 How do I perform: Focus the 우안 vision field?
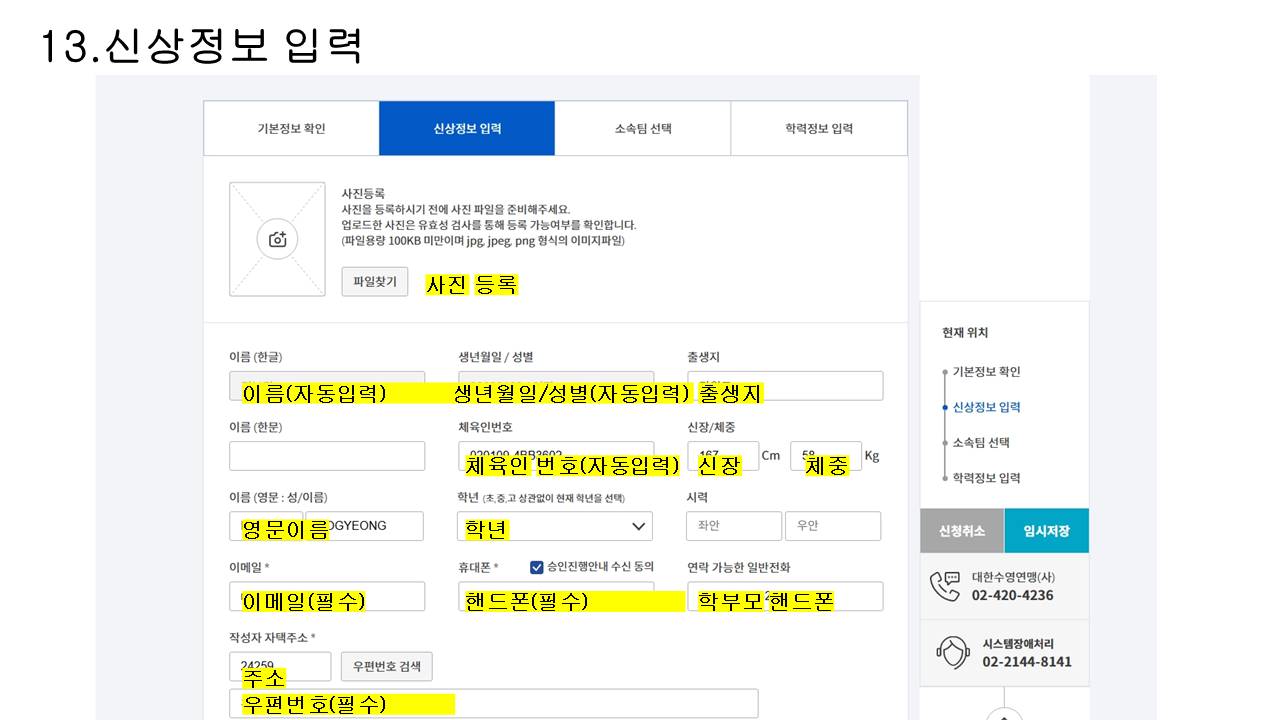point(832,526)
